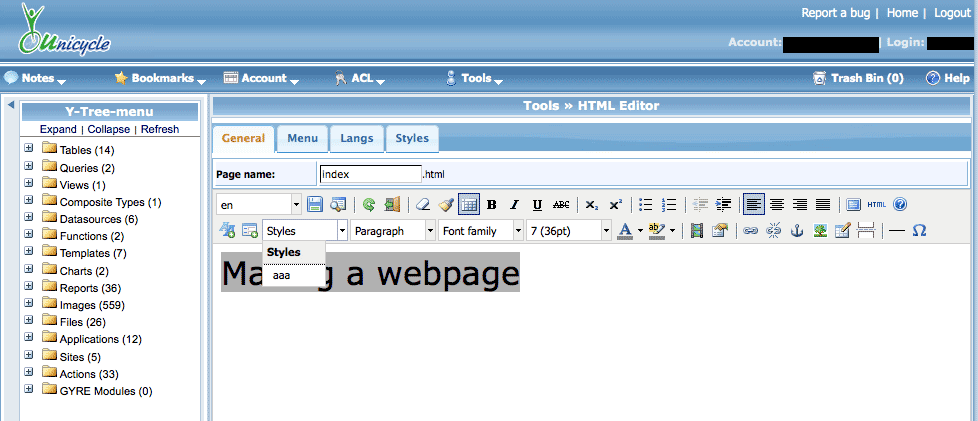Open the Styles tab

411,138
